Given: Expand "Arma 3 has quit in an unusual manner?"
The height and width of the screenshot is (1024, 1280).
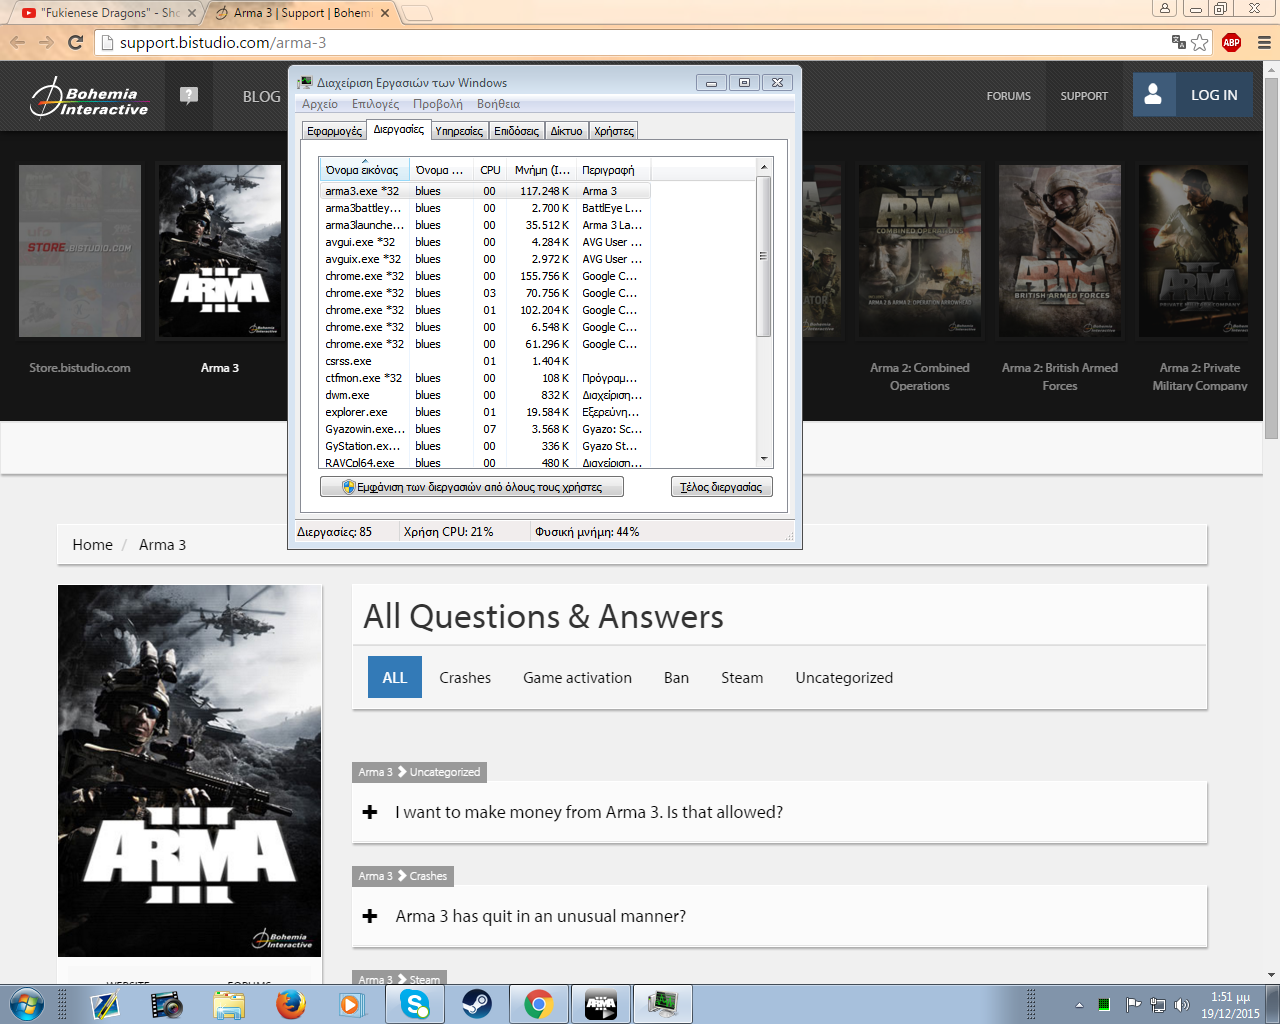Looking at the screenshot, I should pos(779,916).
